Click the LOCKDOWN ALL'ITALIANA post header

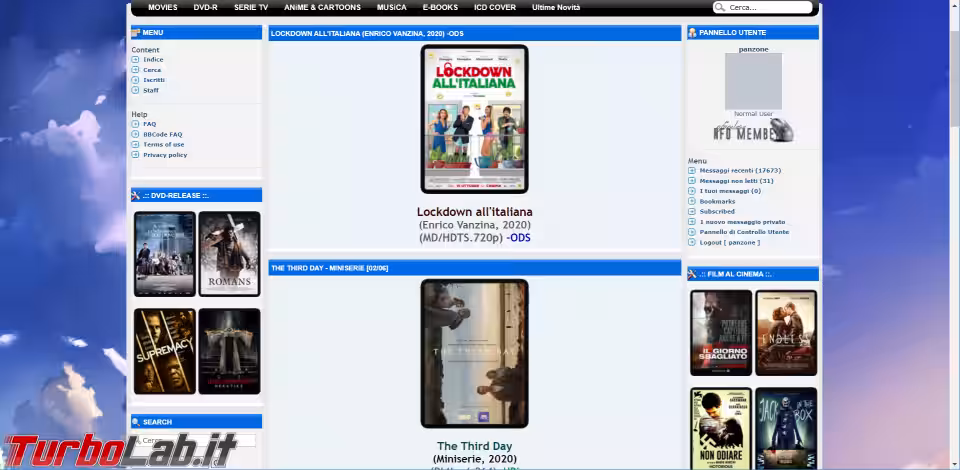[474, 33]
